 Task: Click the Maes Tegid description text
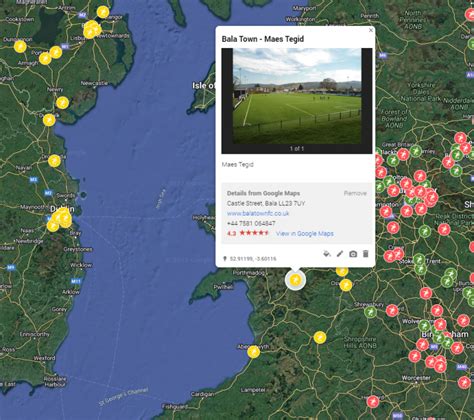click(238, 164)
